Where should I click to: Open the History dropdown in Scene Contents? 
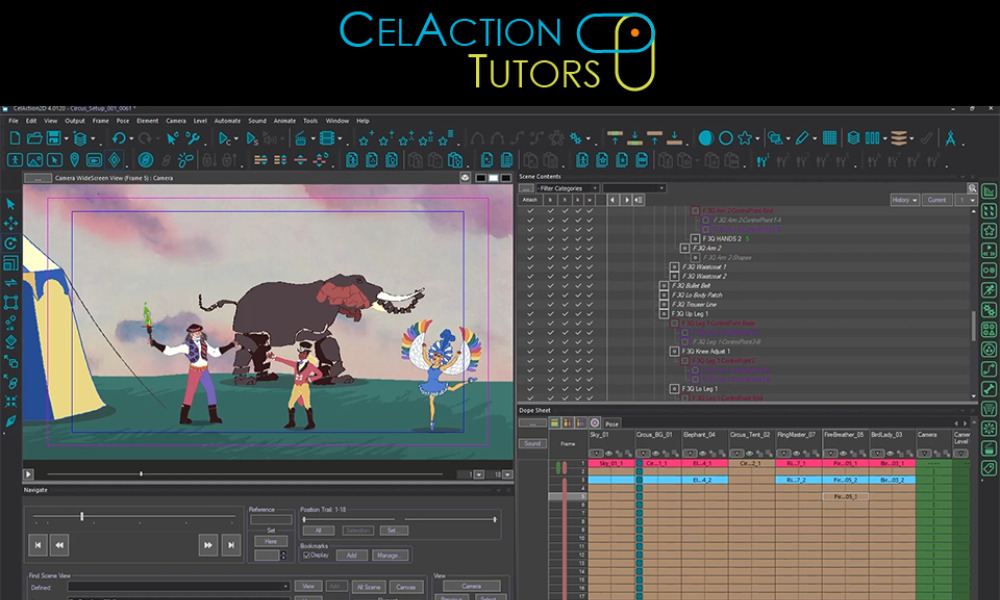pos(905,200)
